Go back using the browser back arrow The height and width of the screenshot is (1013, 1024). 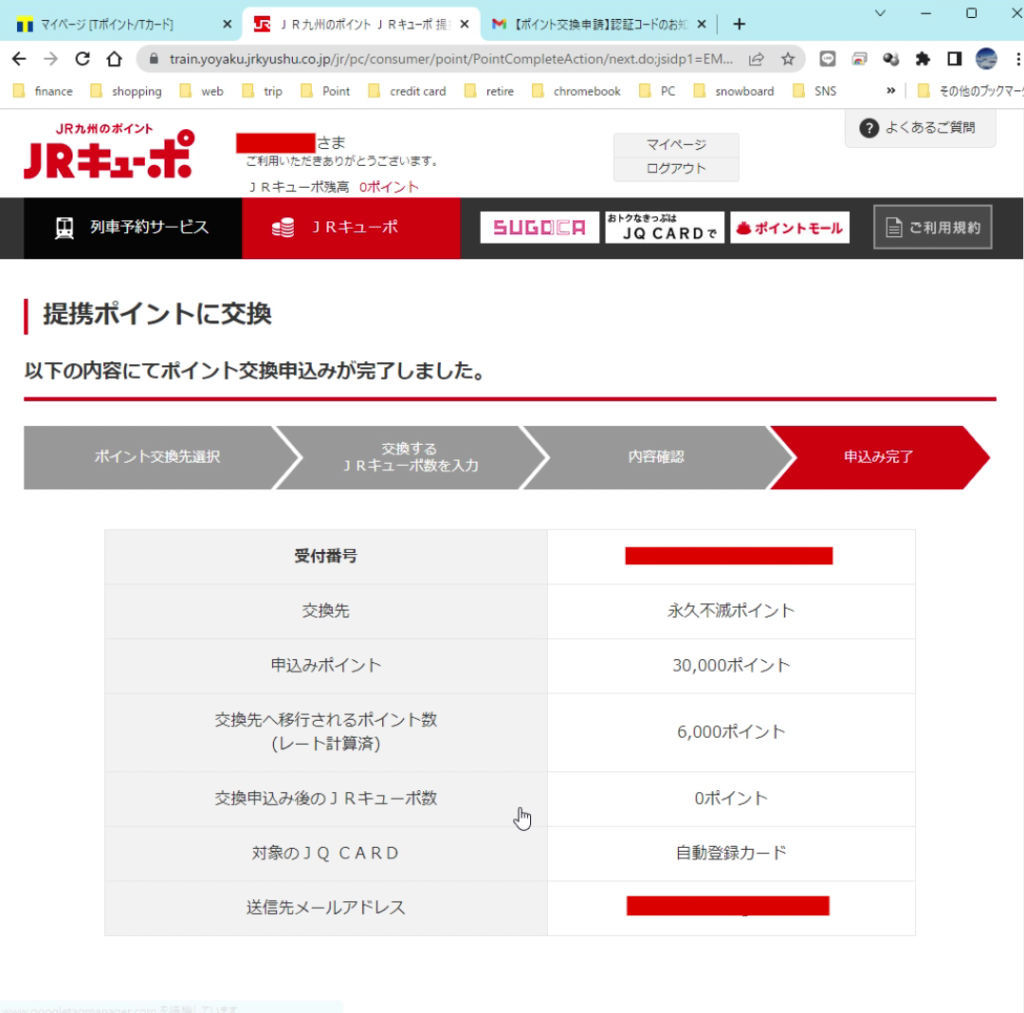click(19, 59)
